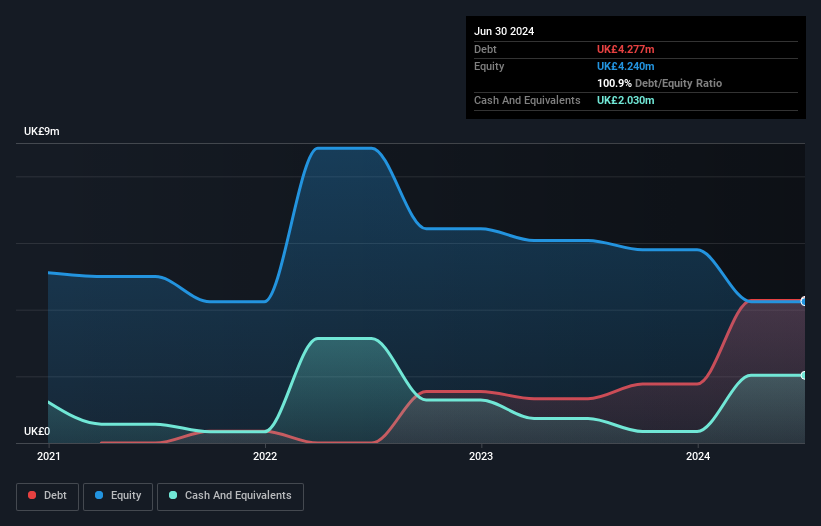
Task: Click the teal Cash legend dot
Action: click(173, 495)
